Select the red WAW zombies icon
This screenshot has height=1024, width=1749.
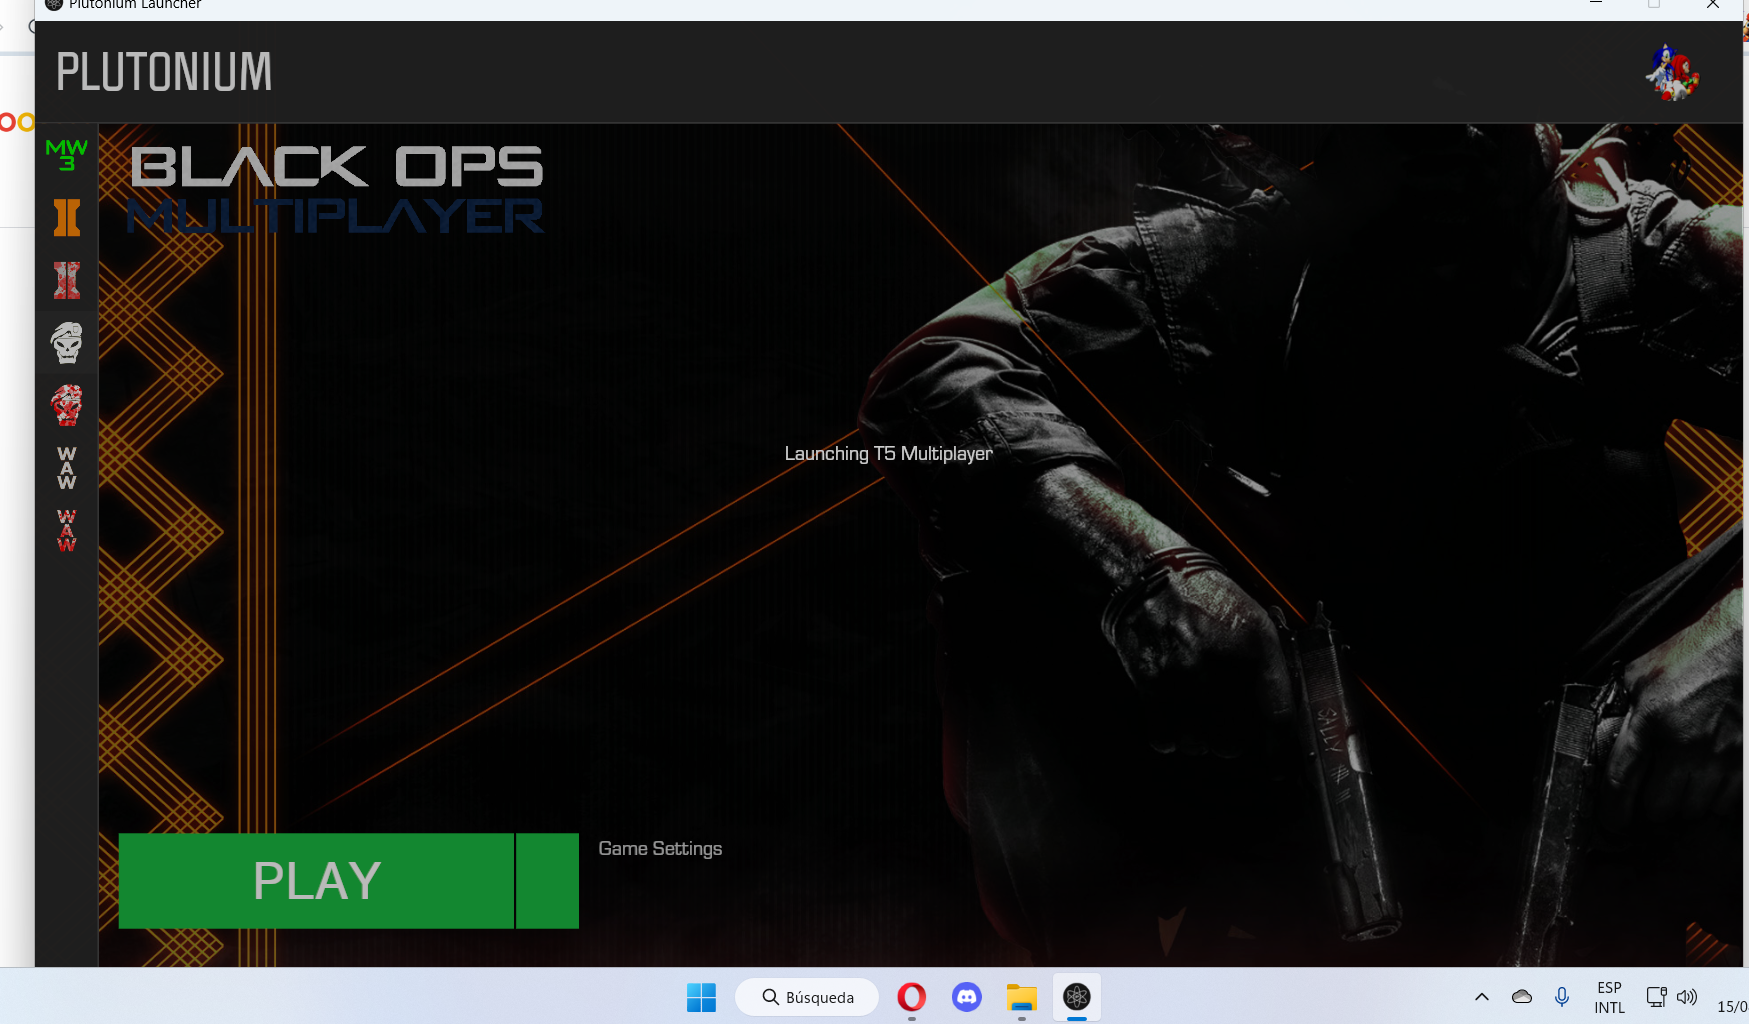(67, 530)
